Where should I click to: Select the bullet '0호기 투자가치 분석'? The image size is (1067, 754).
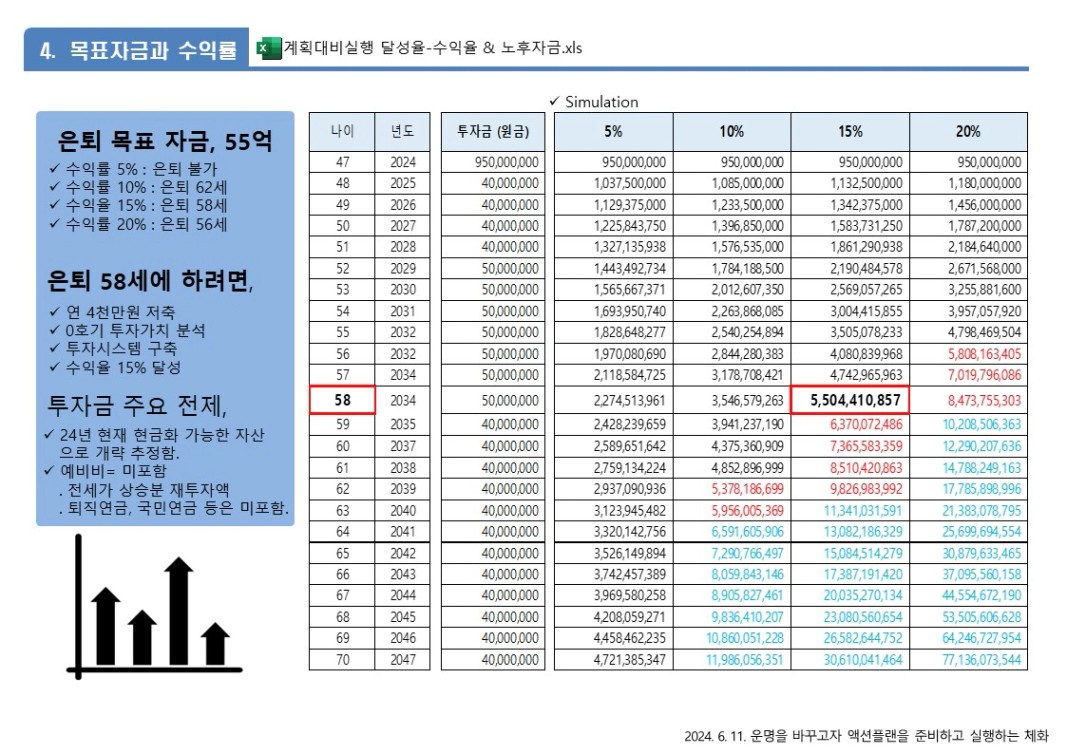(135, 331)
